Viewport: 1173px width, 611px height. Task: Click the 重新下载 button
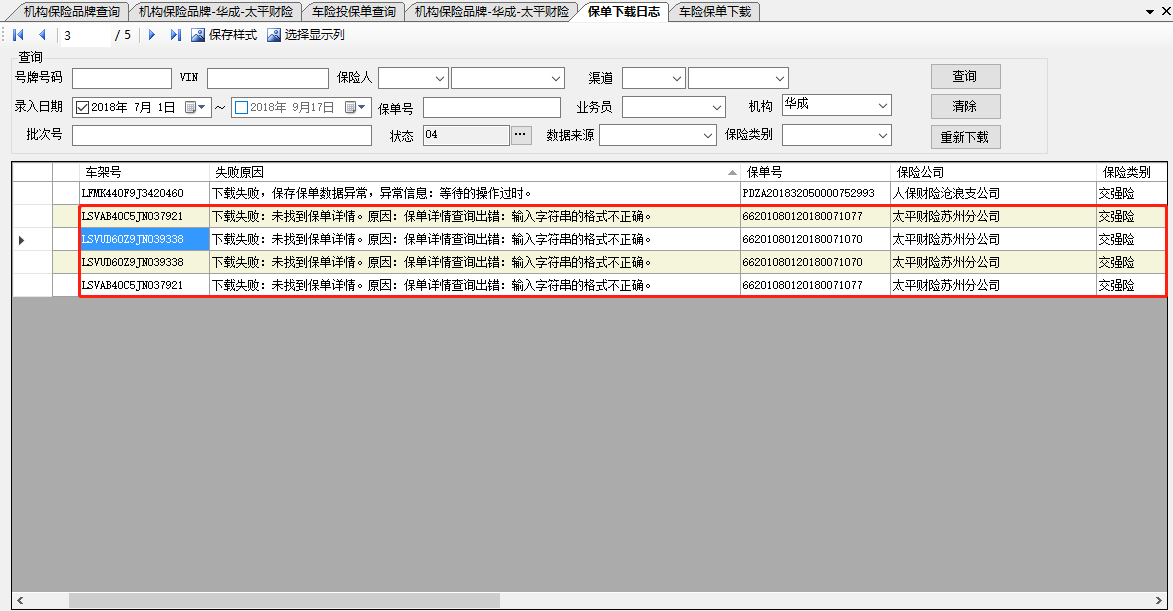click(x=965, y=137)
